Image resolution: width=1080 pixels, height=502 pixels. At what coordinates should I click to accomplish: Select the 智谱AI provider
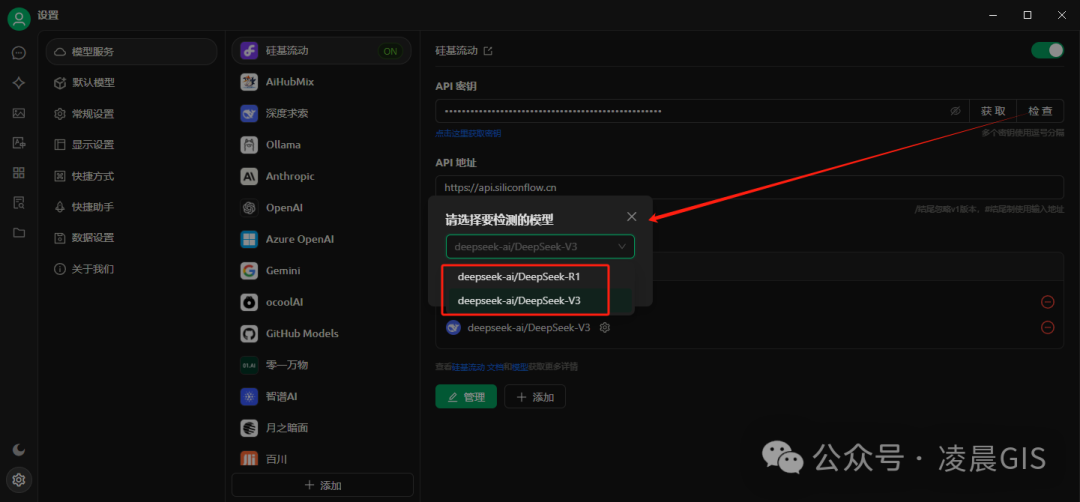tap(322, 396)
